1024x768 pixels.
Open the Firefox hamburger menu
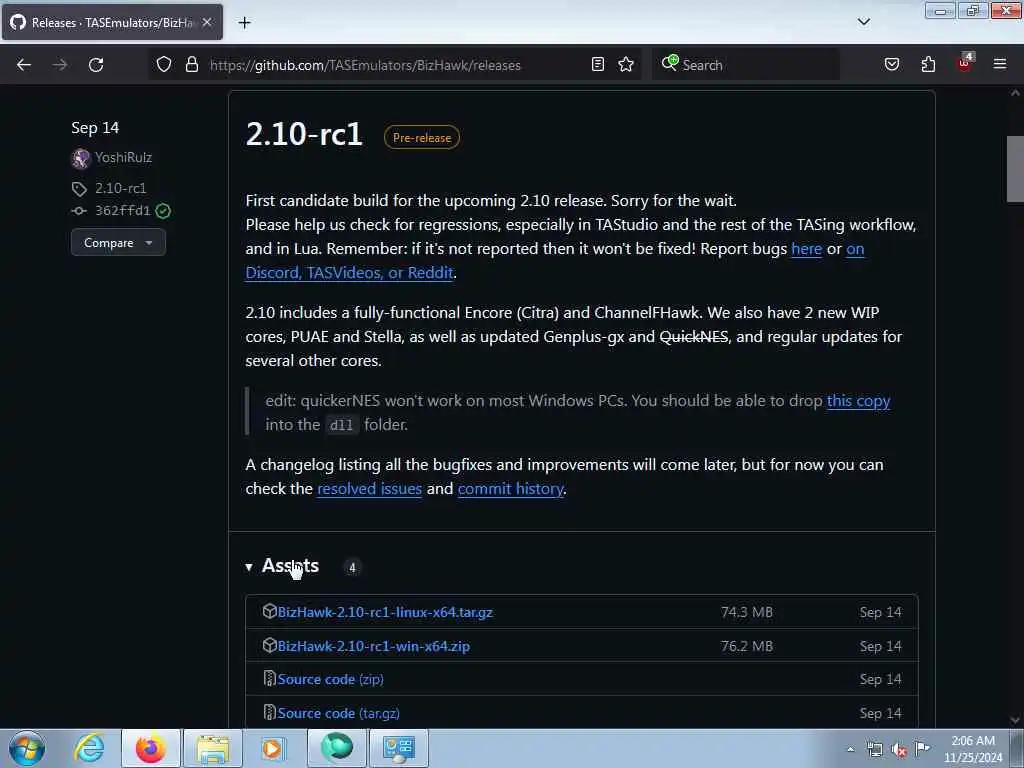coord(1000,64)
